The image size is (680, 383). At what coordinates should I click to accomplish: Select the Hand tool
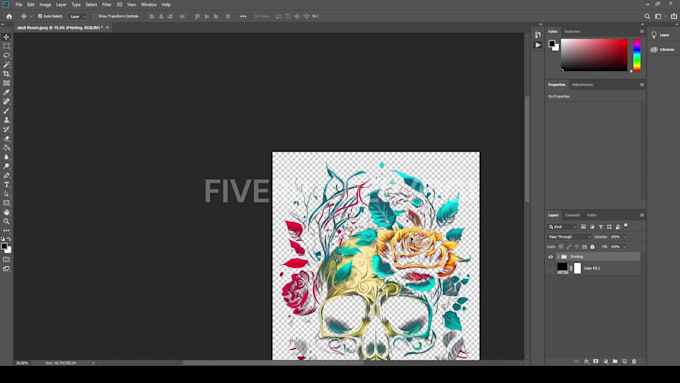[x=7, y=212]
